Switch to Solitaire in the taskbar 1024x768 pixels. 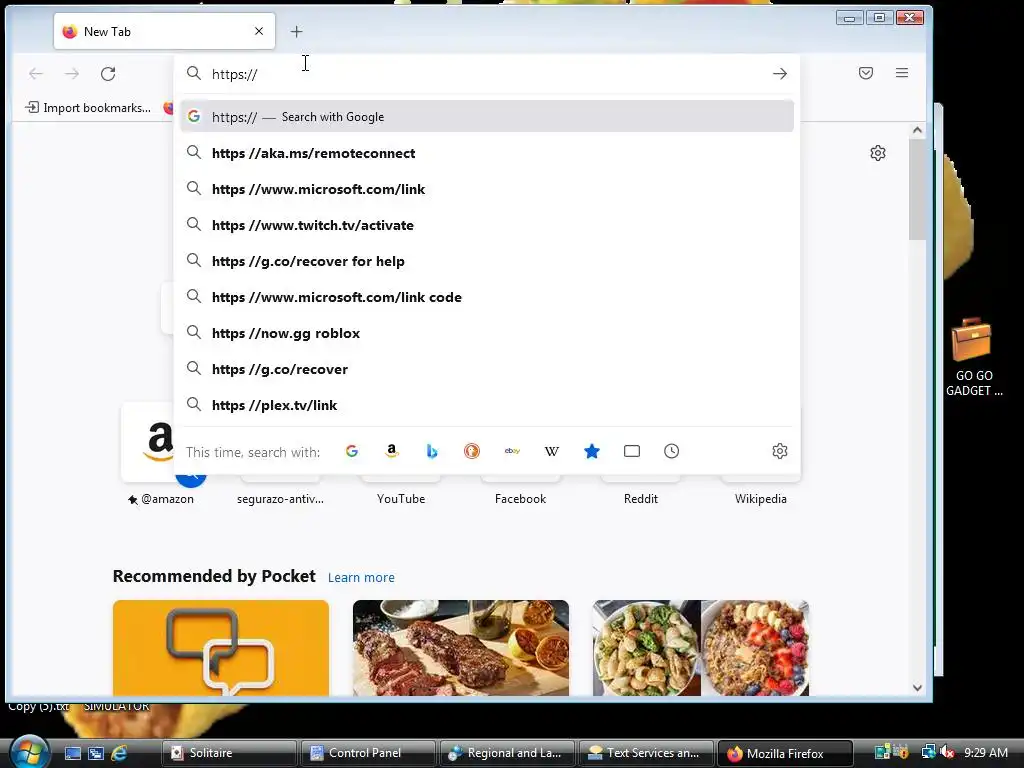click(229, 753)
